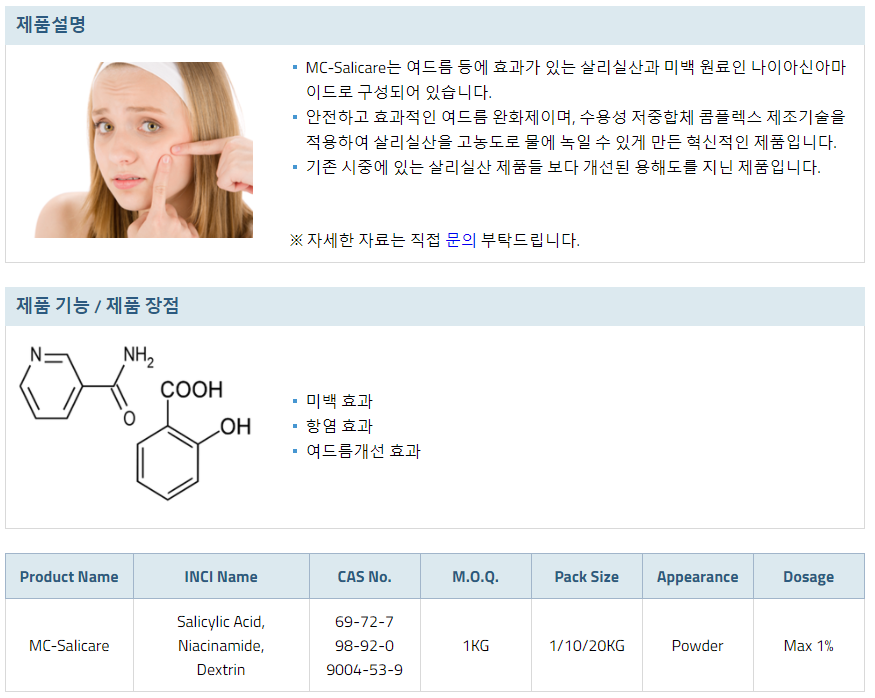Click the woman's face product photo
The height and width of the screenshot is (698, 875).
[x=143, y=150]
